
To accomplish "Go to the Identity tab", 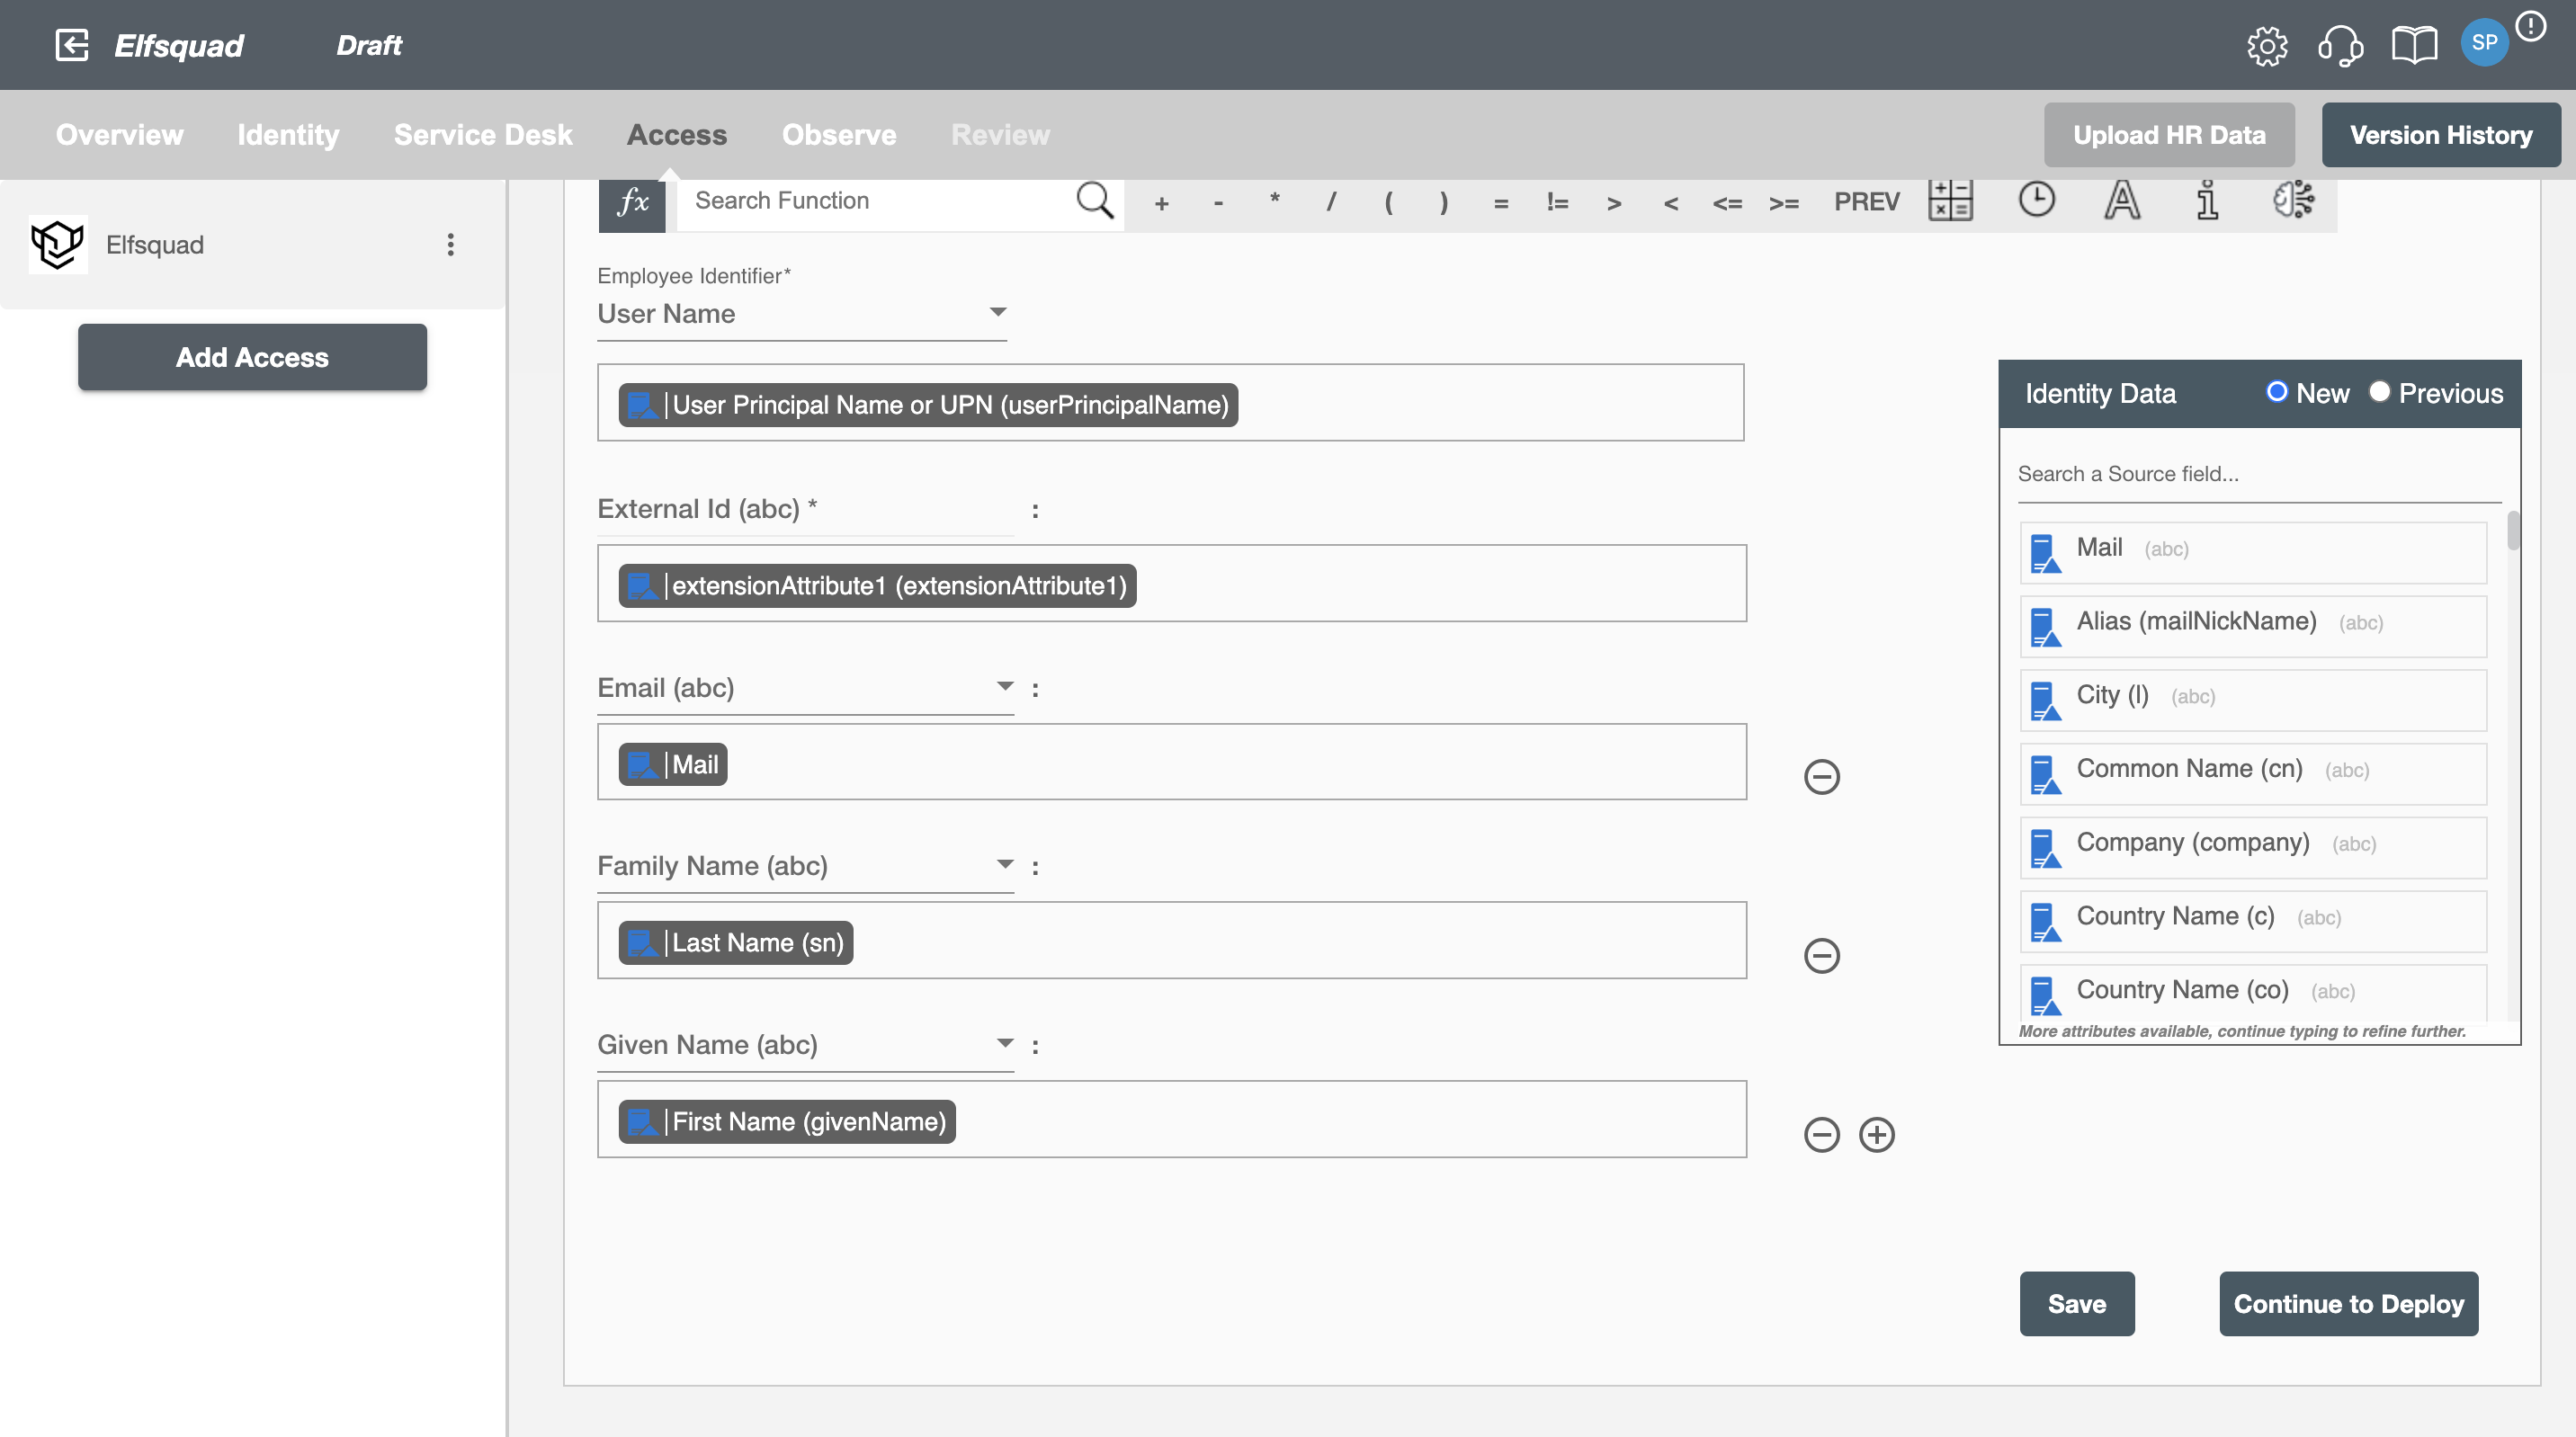I will click(x=288, y=135).
